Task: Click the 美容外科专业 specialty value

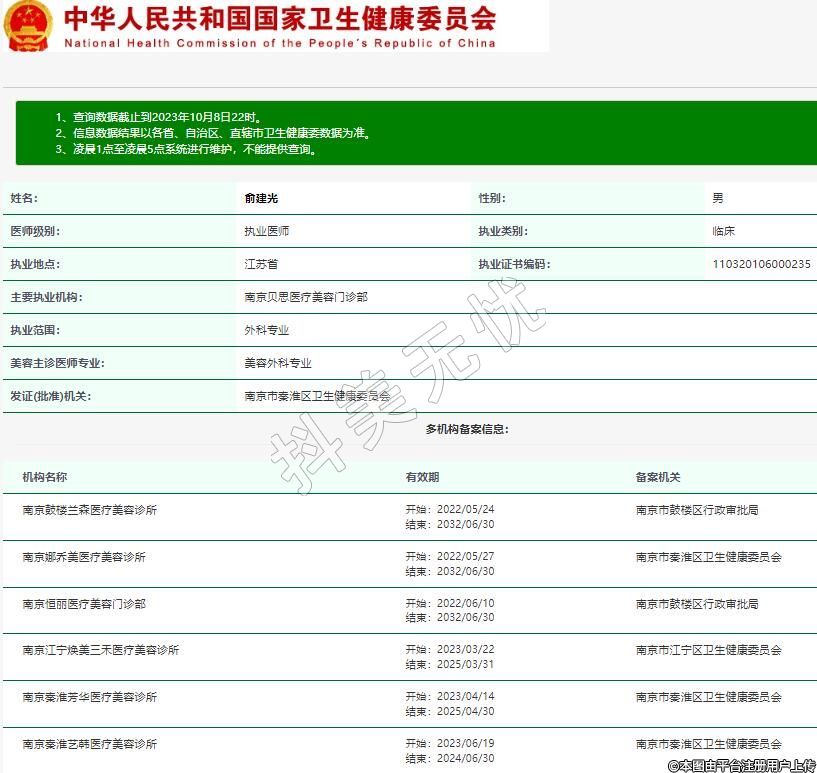Action: 278,363
